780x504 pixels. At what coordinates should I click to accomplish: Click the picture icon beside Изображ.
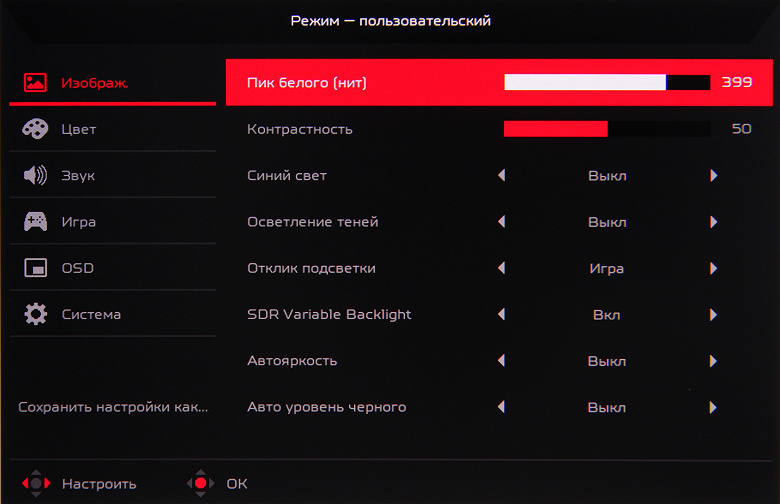[36, 83]
